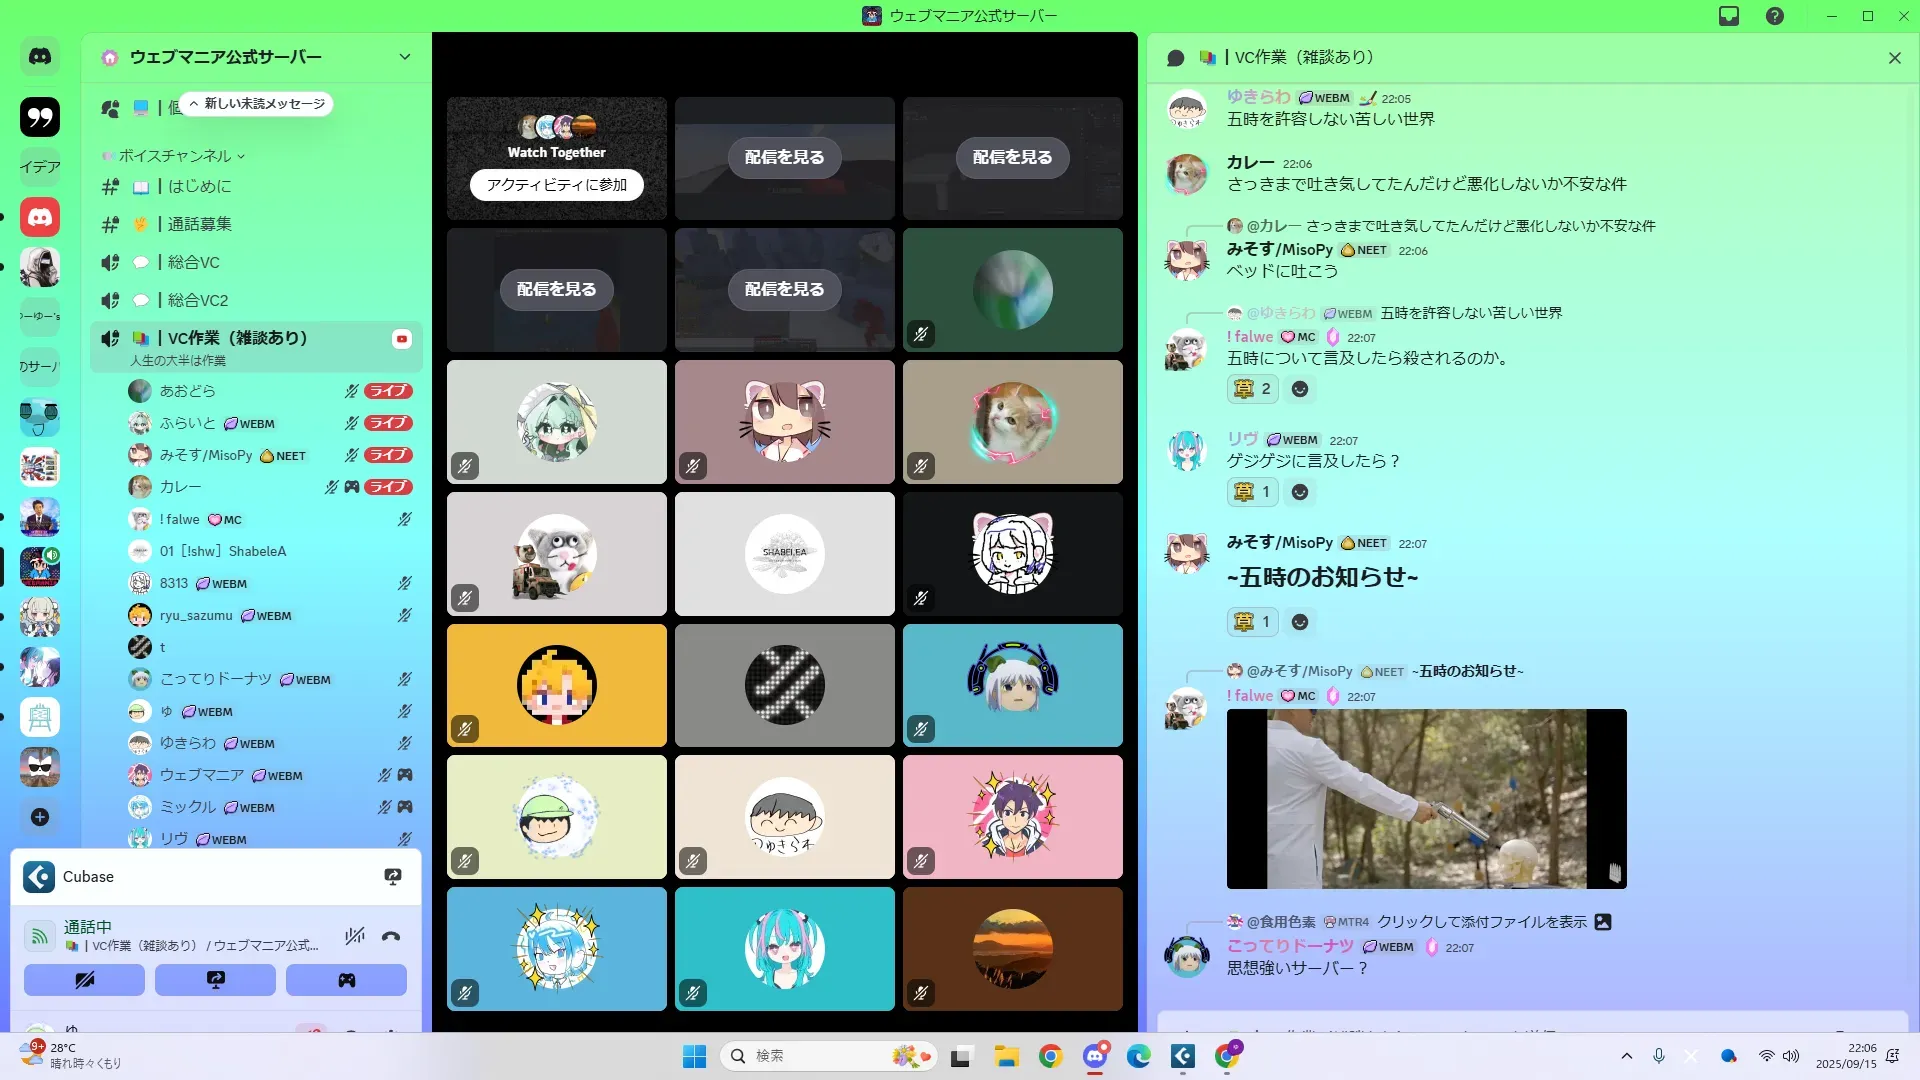Turn on camera in voice panel
The height and width of the screenshot is (1080, 1920).
[84, 980]
